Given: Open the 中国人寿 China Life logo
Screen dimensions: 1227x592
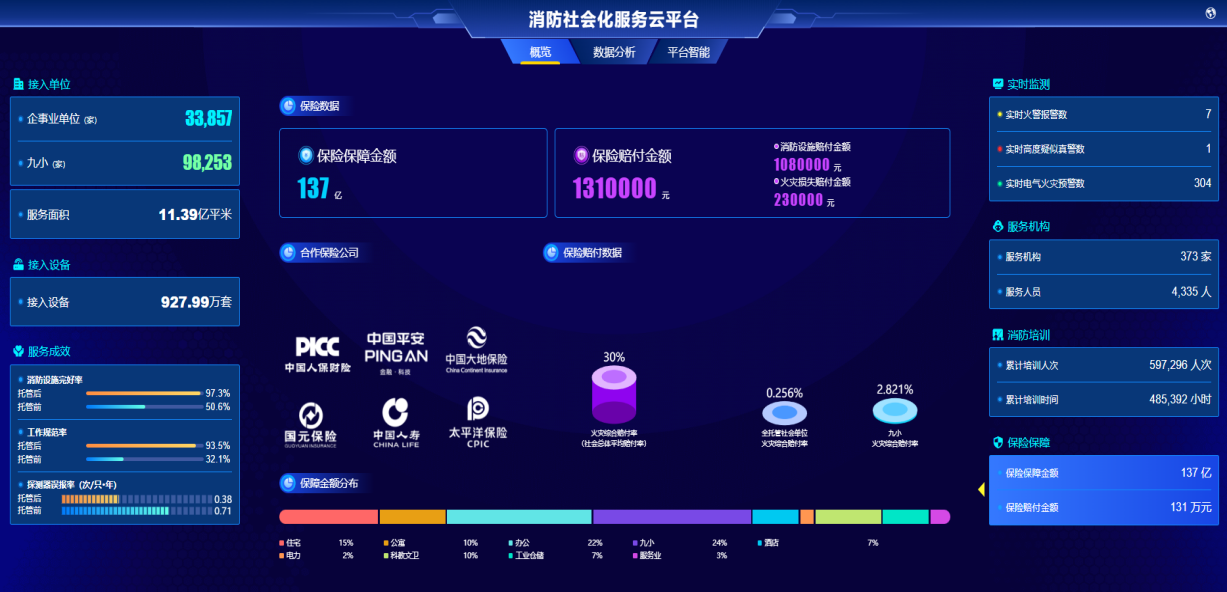Looking at the screenshot, I should [x=396, y=423].
